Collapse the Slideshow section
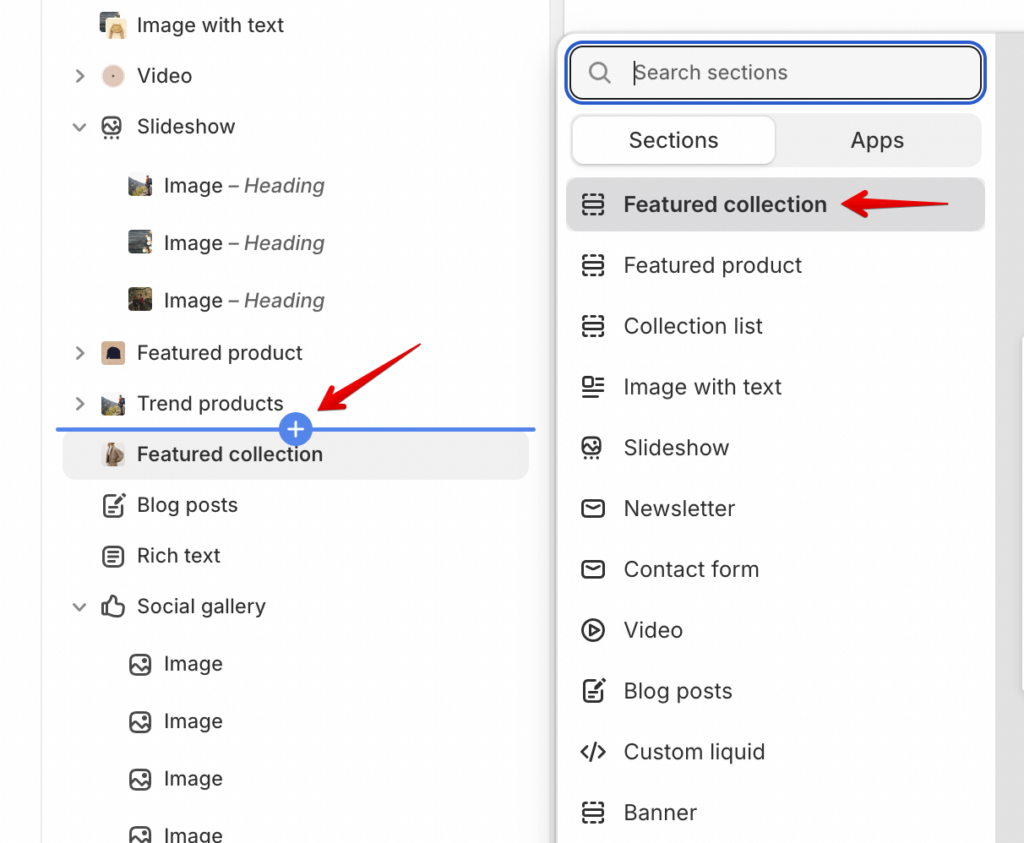The height and width of the screenshot is (843, 1024). [79, 127]
